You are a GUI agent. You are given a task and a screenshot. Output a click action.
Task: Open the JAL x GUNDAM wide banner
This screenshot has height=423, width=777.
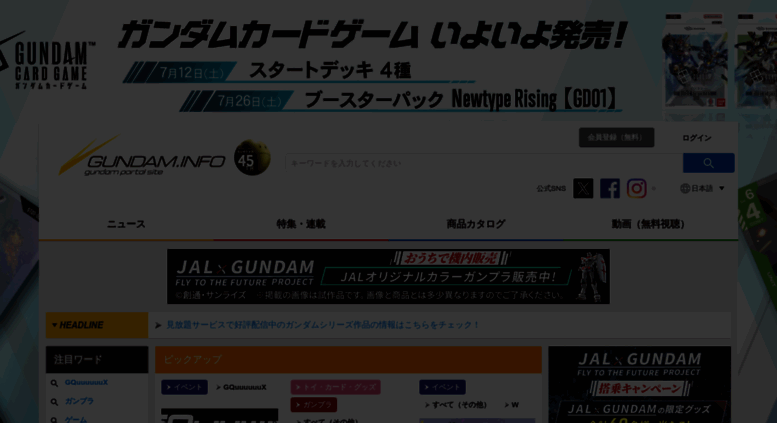[388, 276]
